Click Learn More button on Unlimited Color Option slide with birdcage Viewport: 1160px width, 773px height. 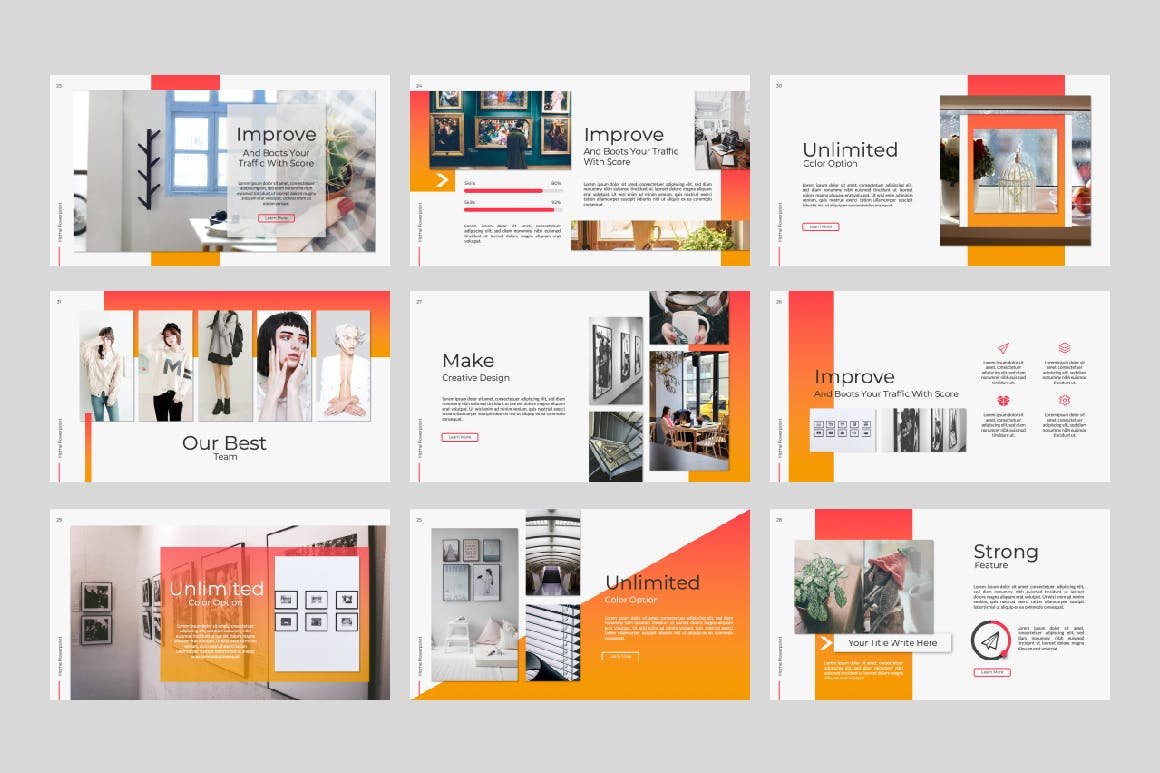pos(820,226)
